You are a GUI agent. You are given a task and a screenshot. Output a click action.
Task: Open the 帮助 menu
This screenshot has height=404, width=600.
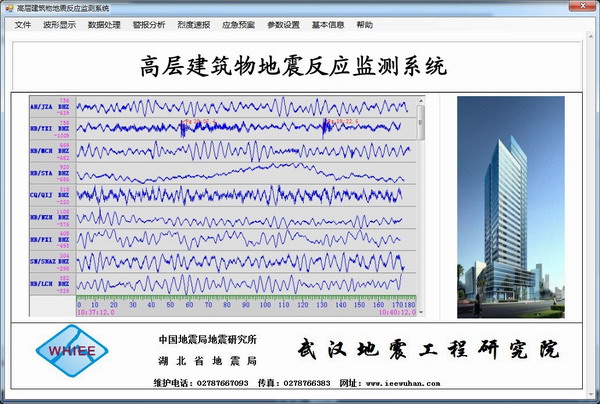[364, 23]
